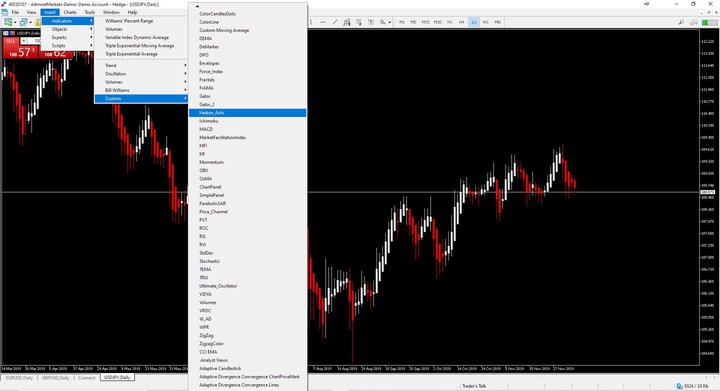Click the search magnifier icon
This screenshot has height=391, width=720.
681,22
